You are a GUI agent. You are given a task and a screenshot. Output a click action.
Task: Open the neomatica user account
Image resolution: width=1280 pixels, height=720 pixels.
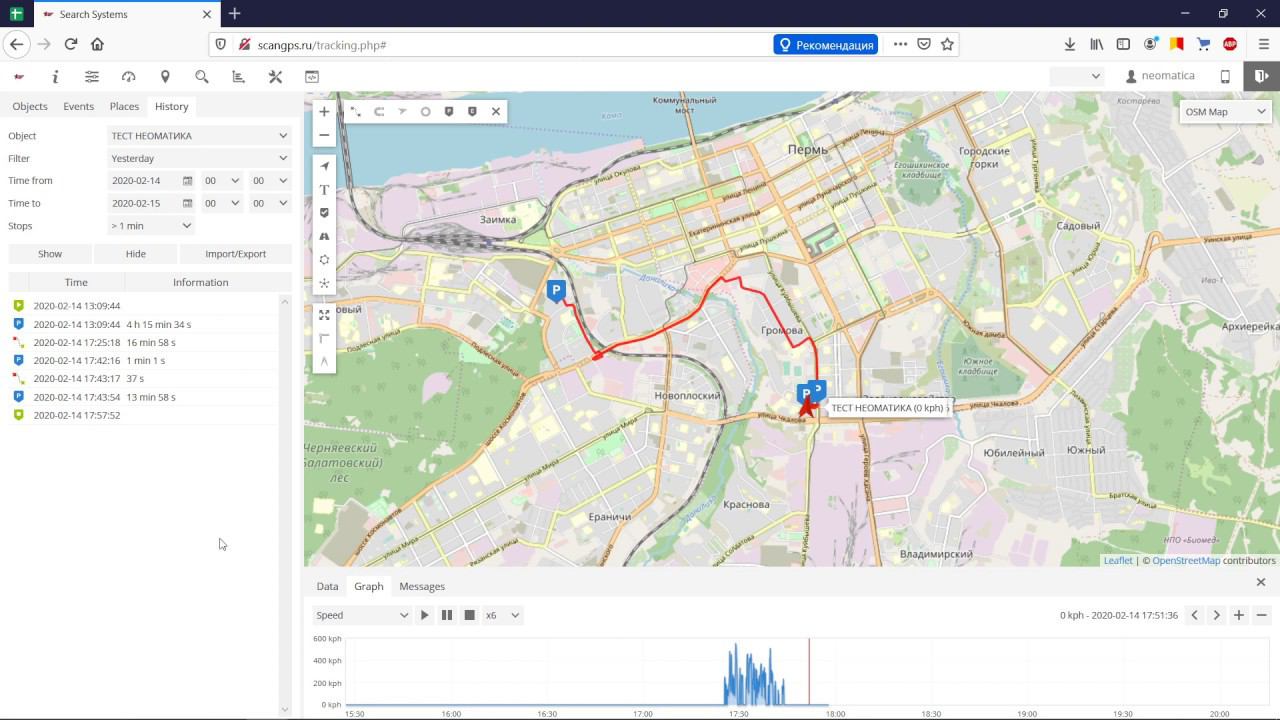(x=1160, y=76)
